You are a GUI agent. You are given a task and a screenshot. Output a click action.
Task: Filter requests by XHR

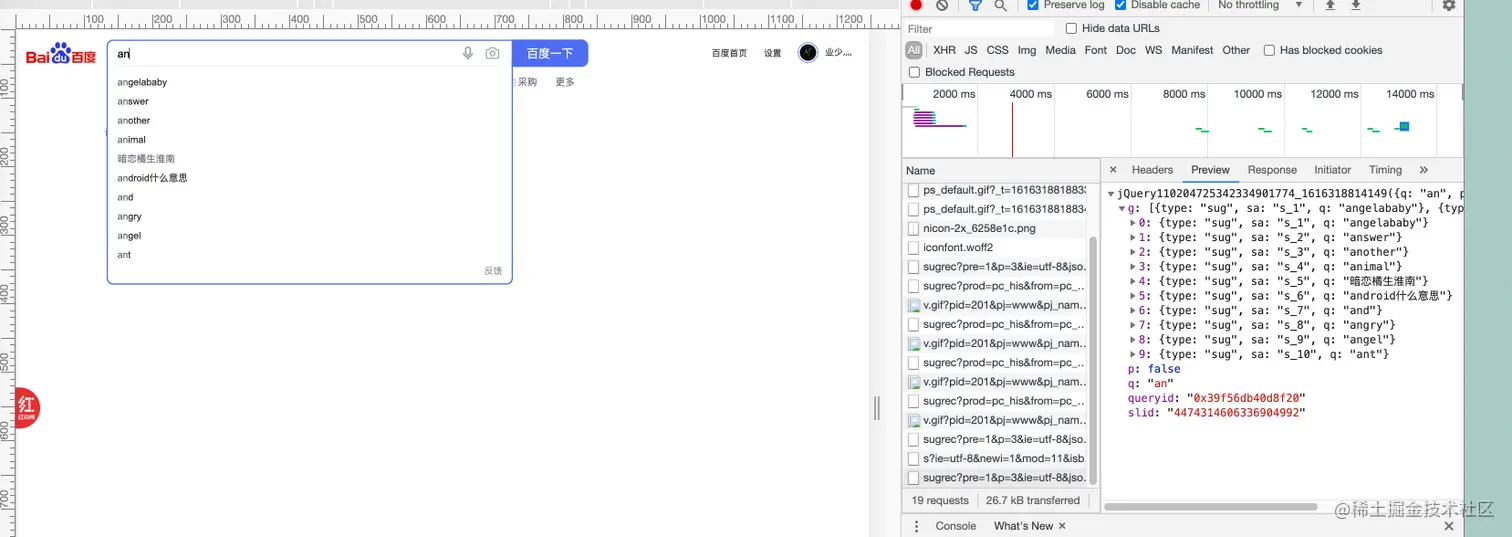pos(944,50)
